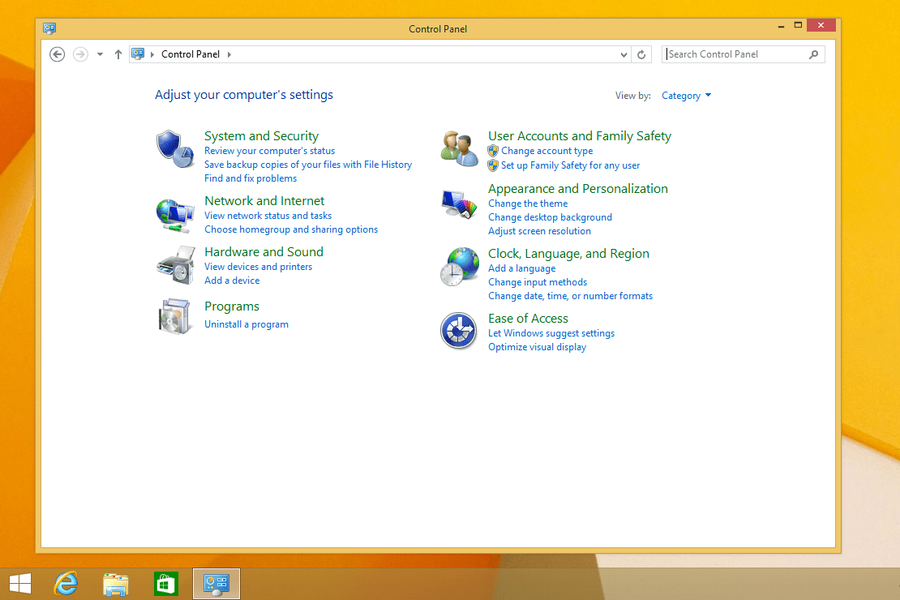
Task: Open the Adjust screen resolution link
Action: click(x=539, y=231)
